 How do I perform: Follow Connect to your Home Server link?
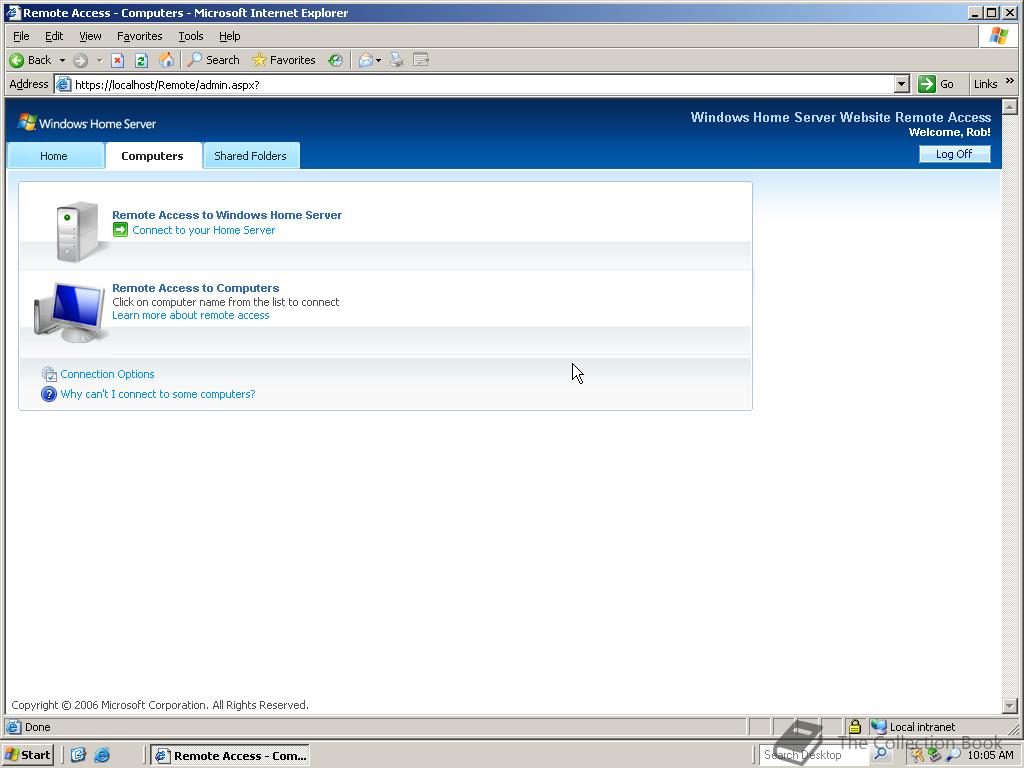[204, 230]
